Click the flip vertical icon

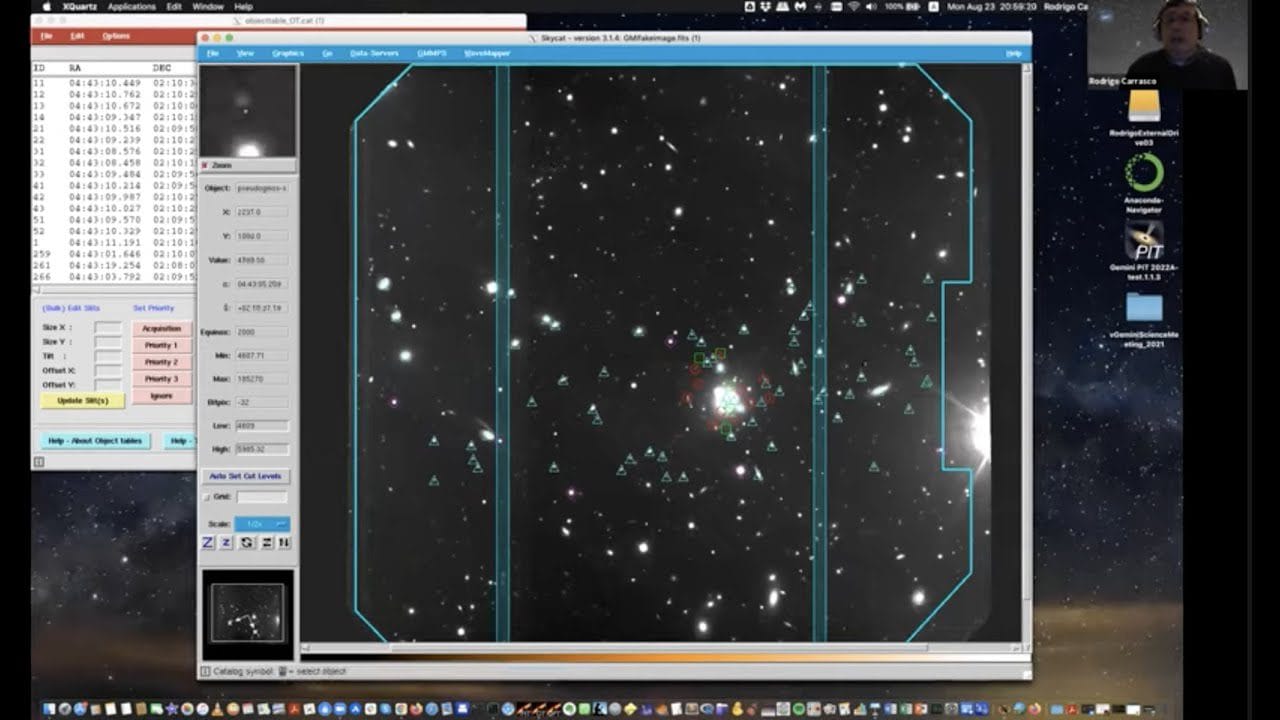(x=284, y=542)
